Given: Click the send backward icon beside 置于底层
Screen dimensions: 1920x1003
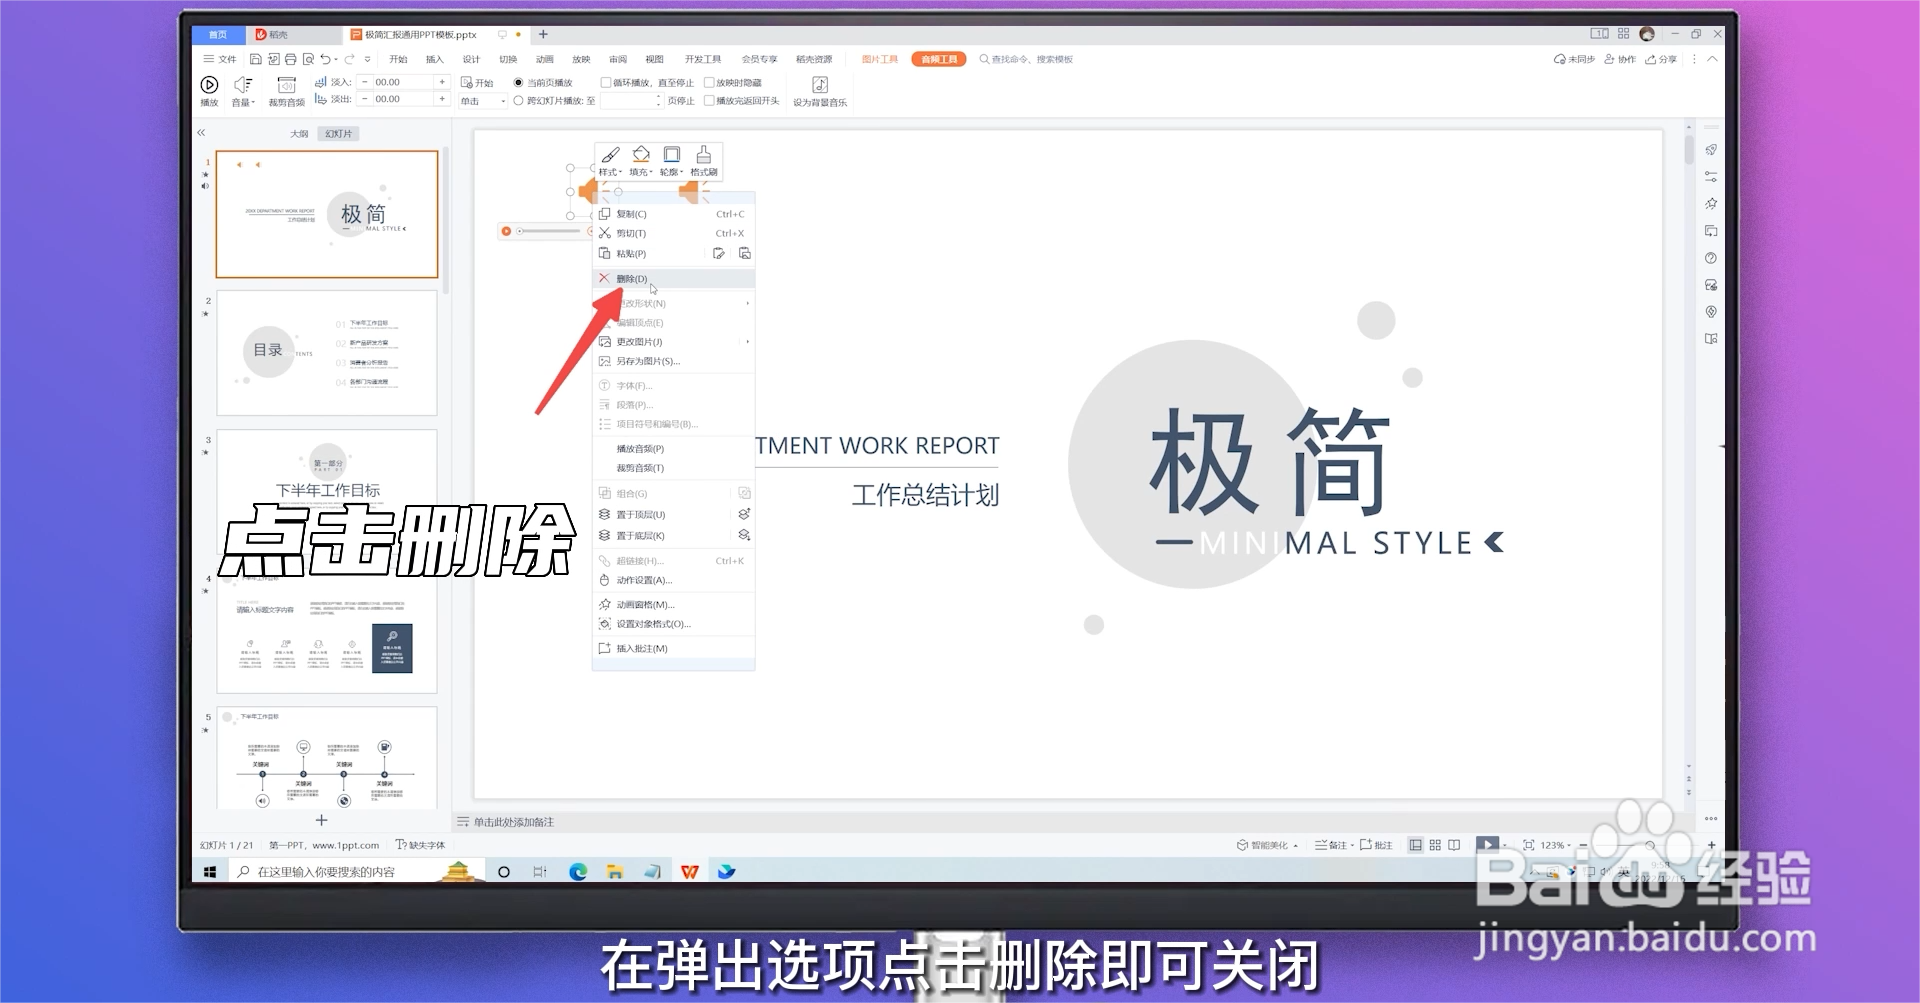Looking at the screenshot, I should pyautogui.click(x=744, y=535).
